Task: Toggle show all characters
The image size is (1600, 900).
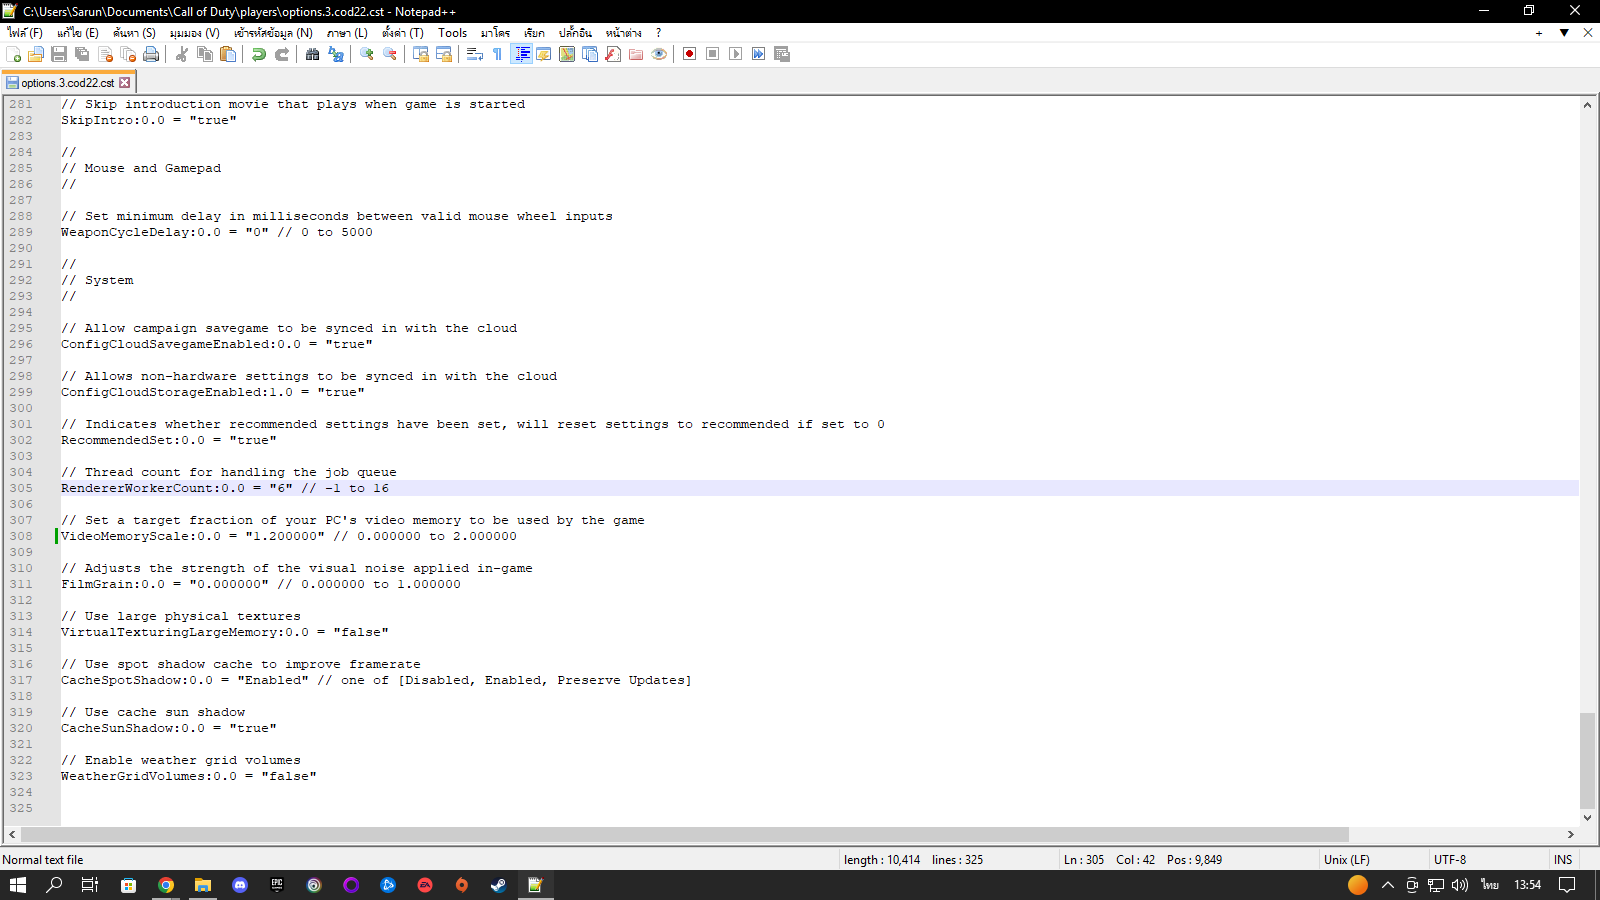Action: point(498,54)
